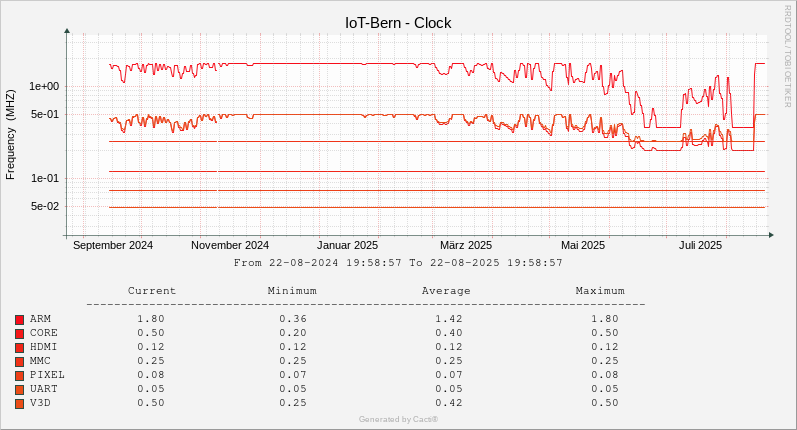The width and height of the screenshot is (797, 430).
Task: Click CORE average value 0.40
Action: pyautogui.click(x=449, y=333)
